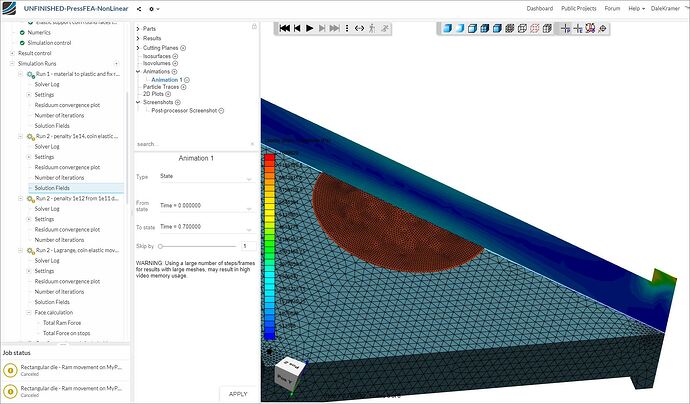690x404 pixels.
Task: Click the red-blue inspect tool icon
Action: click(x=590, y=28)
